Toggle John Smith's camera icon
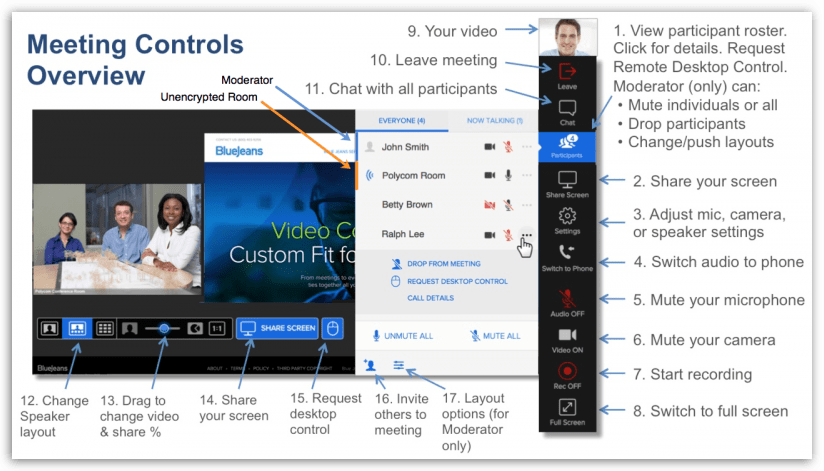The height and width of the screenshot is (471, 824). (x=490, y=147)
